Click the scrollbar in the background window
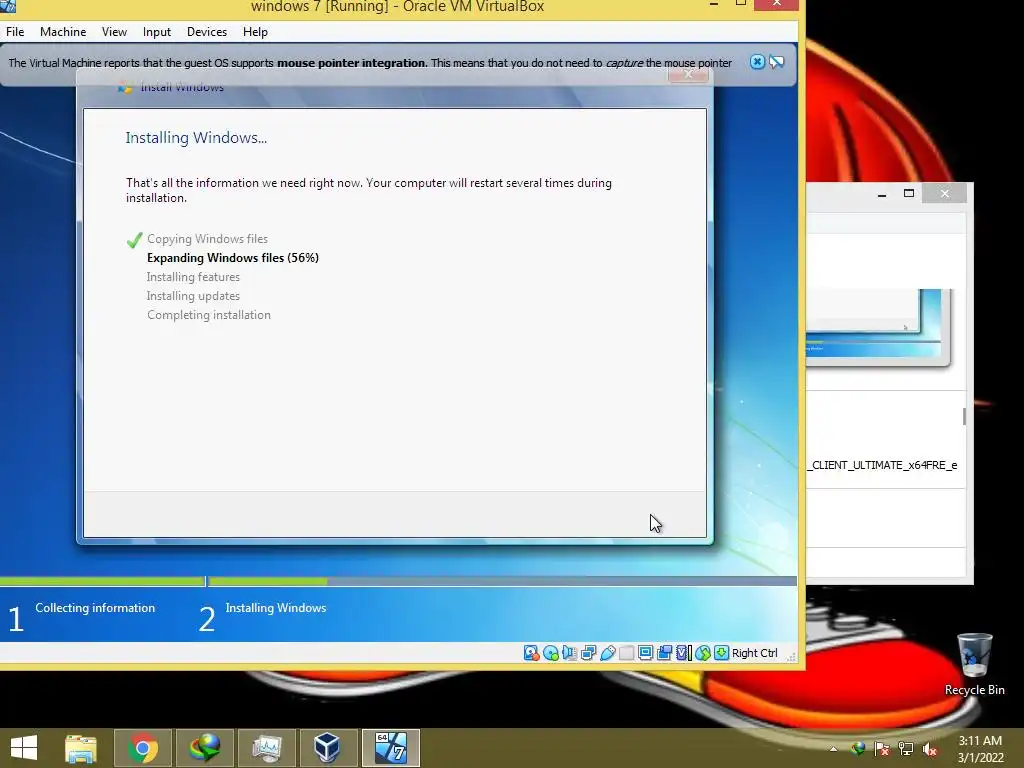Image resolution: width=1024 pixels, height=768 pixels. tap(964, 416)
